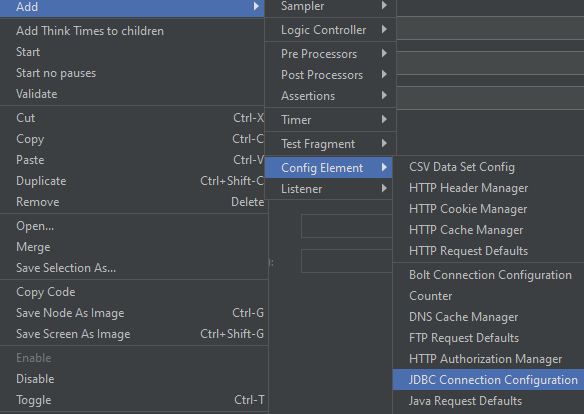The width and height of the screenshot is (584, 414).
Task: Choose Counter config element
Action: pos(488,296)
